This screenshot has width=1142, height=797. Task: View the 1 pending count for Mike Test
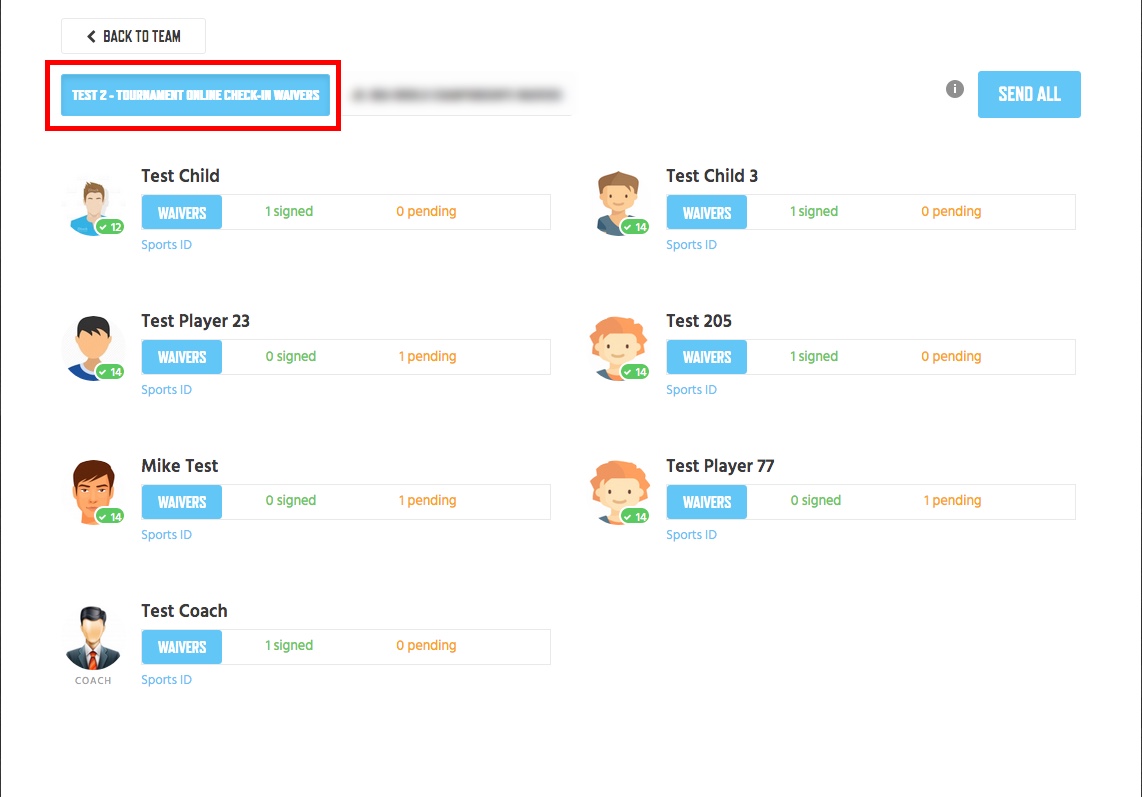click(427, 500)
